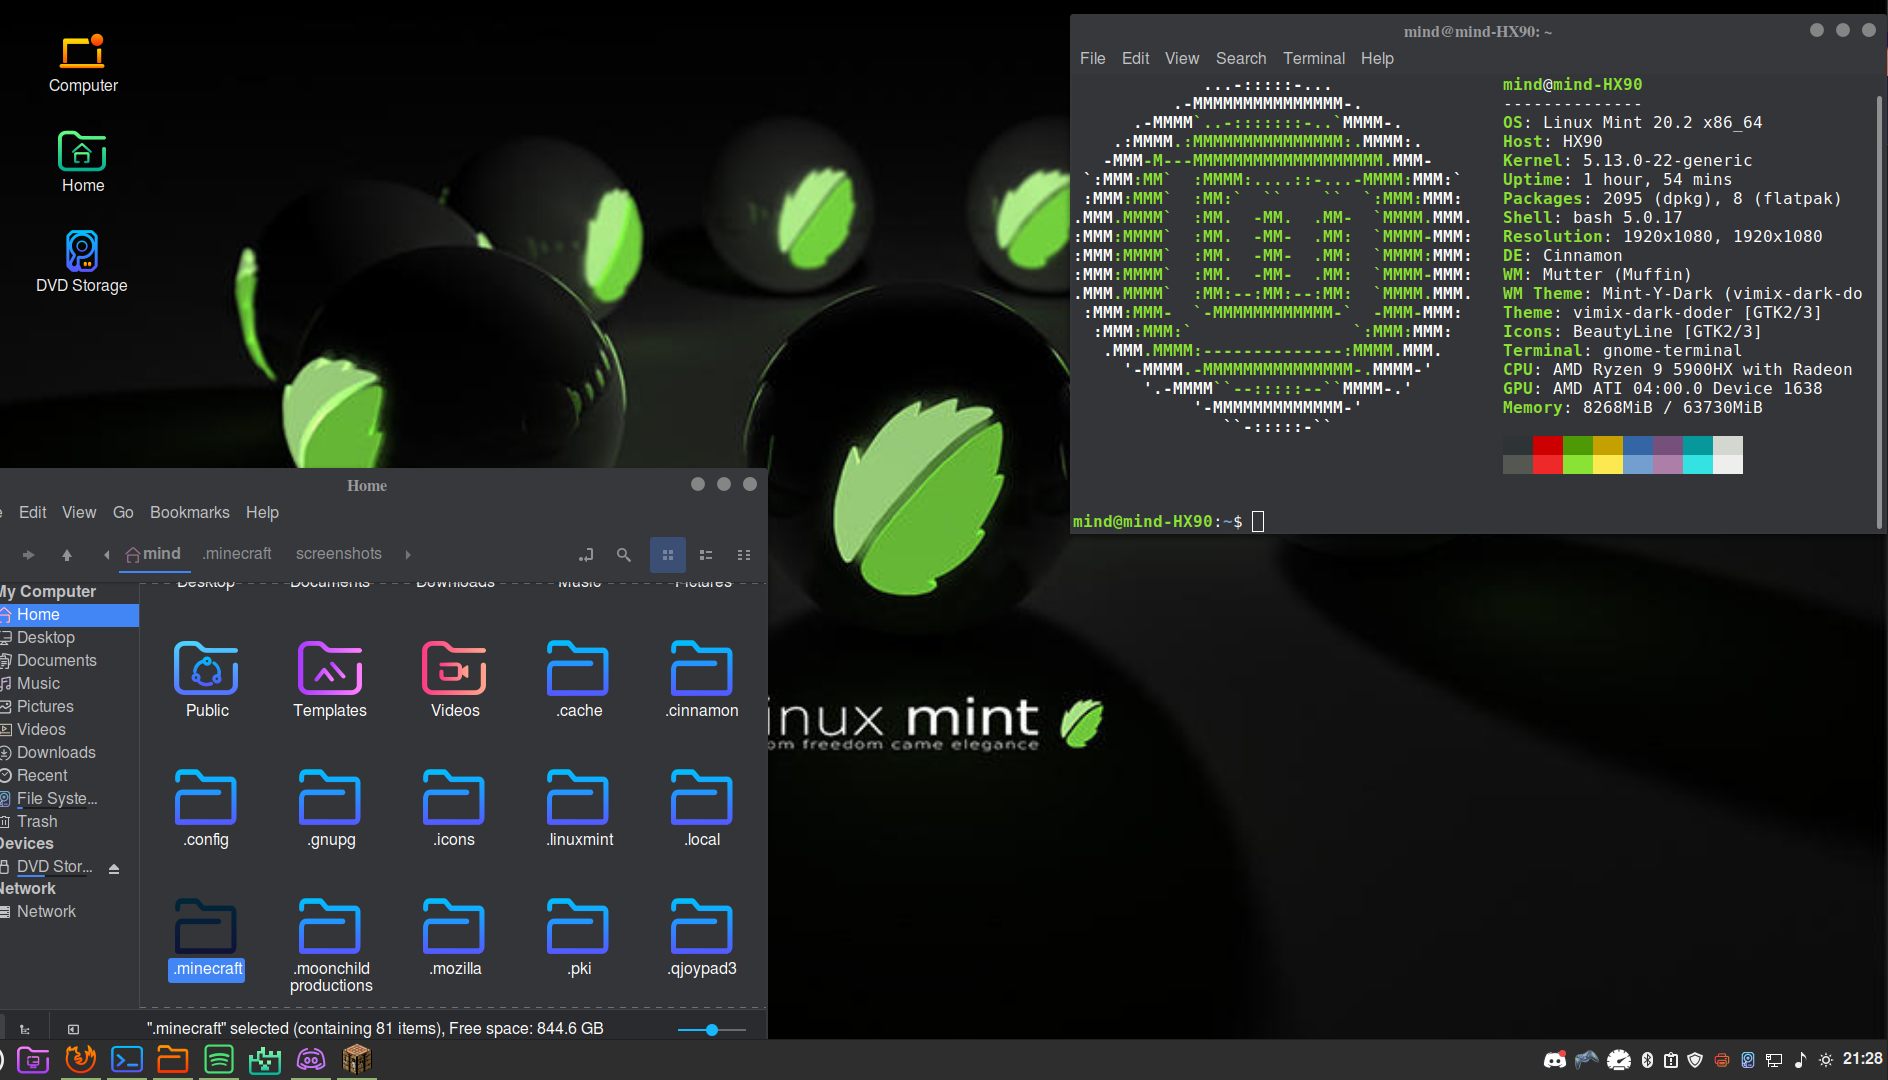Expand the breadcrumb path with the right chevron
Image resolution: width=1888 pixels, height=1080 pixels.
pos(407,555)
